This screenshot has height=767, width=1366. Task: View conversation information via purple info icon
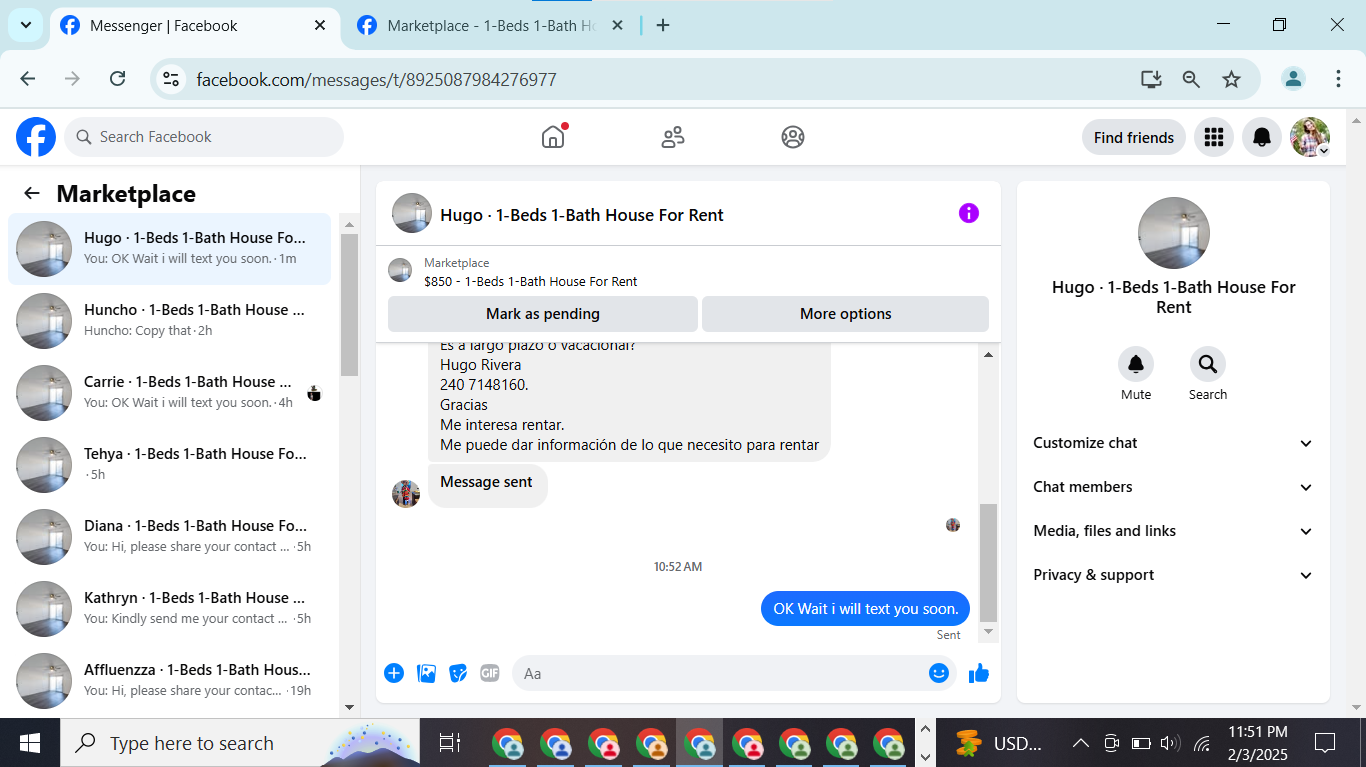(x=969, y=213)
